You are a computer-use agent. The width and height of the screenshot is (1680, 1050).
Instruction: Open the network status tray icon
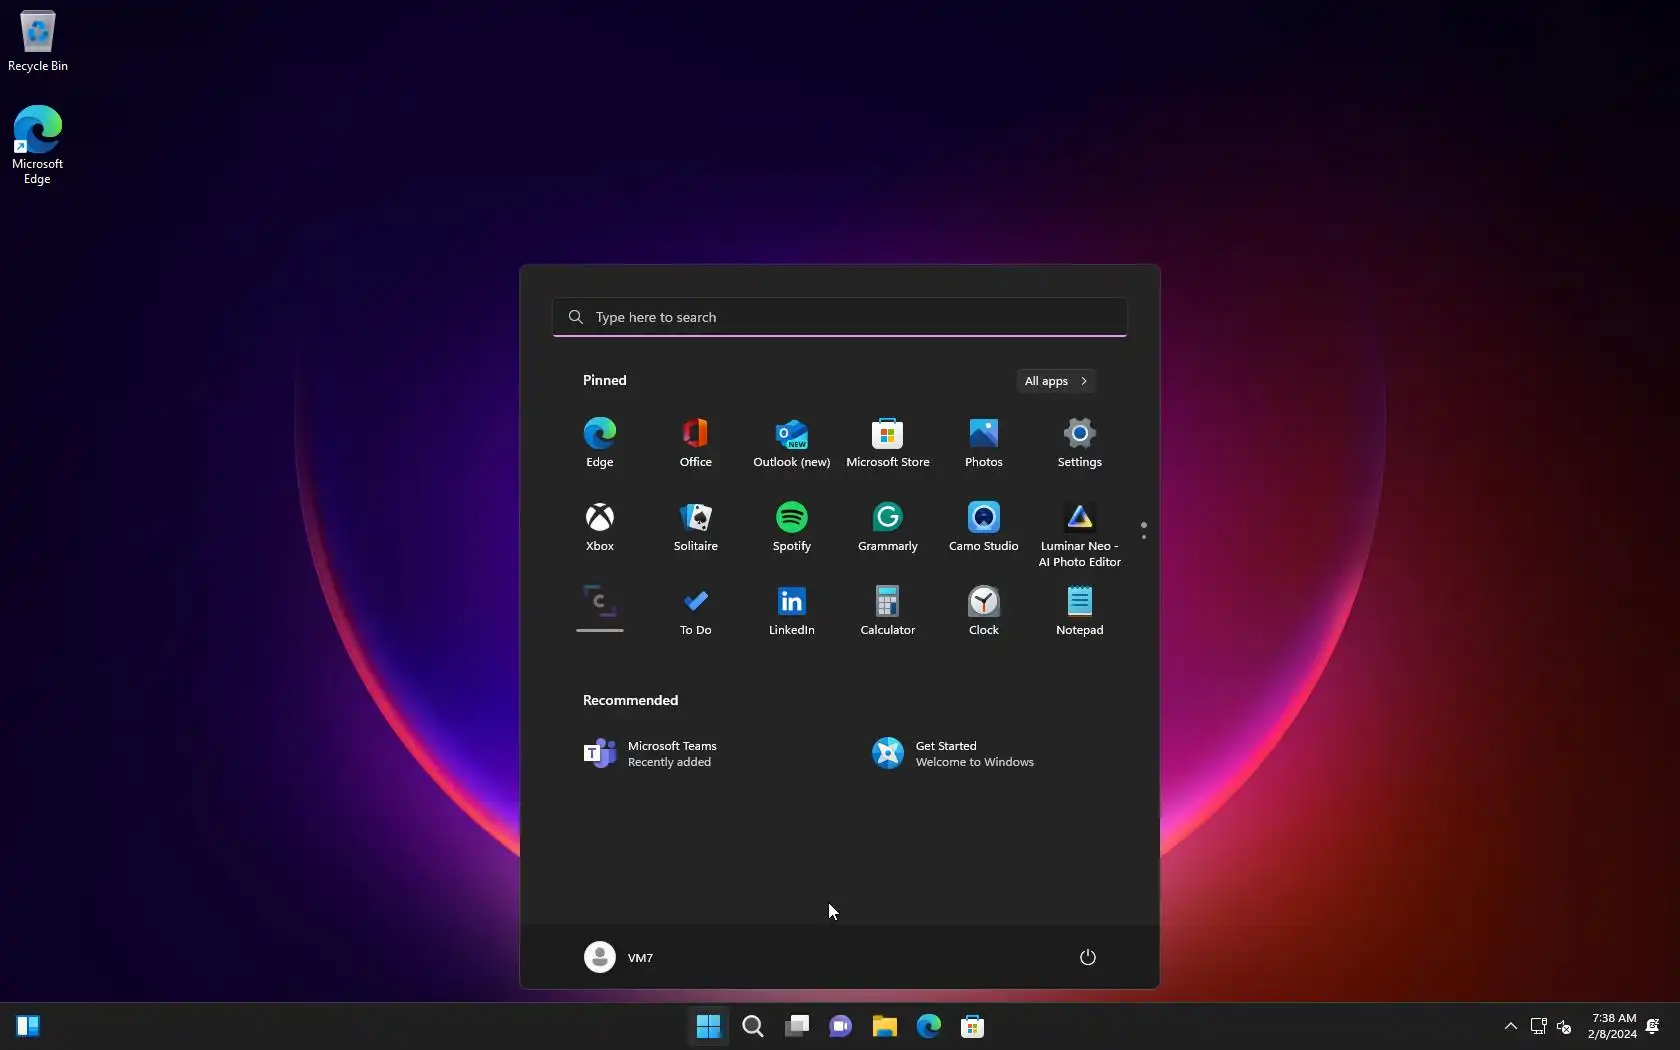click(1539, 1026)
